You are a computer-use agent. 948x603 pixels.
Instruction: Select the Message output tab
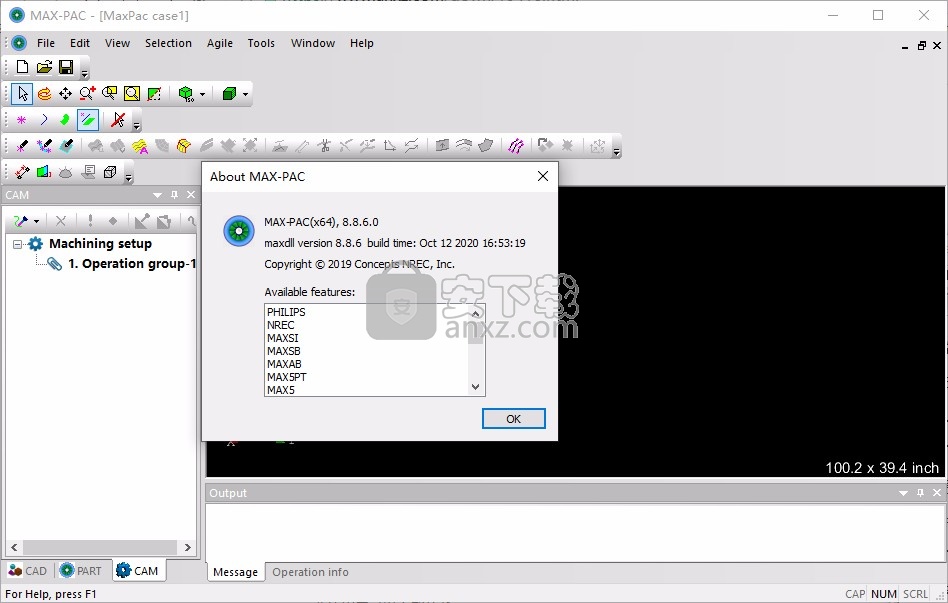(x=235, y=572)
